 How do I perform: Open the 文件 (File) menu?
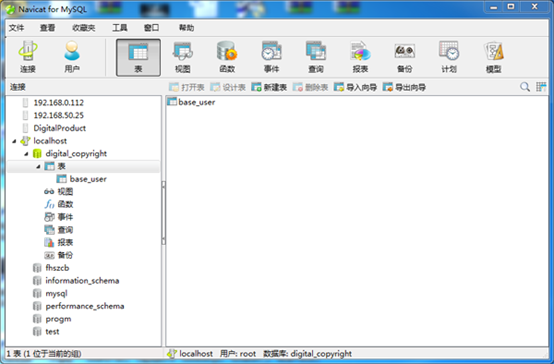coord(17,28)
